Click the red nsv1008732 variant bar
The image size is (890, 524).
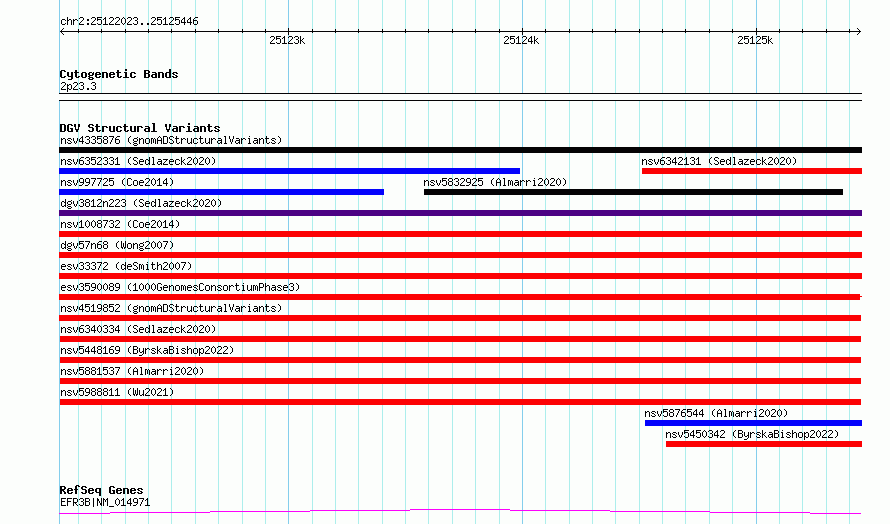click(460, 234)
